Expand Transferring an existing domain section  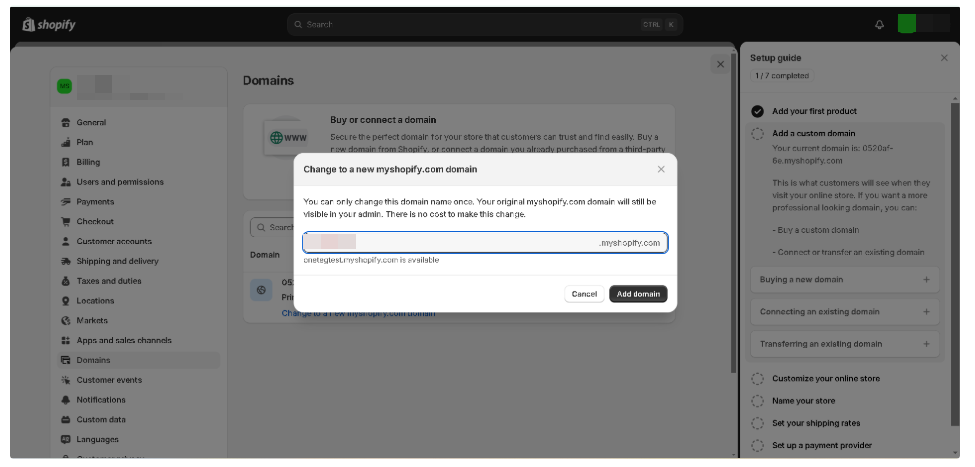click(x=926, y=344)
